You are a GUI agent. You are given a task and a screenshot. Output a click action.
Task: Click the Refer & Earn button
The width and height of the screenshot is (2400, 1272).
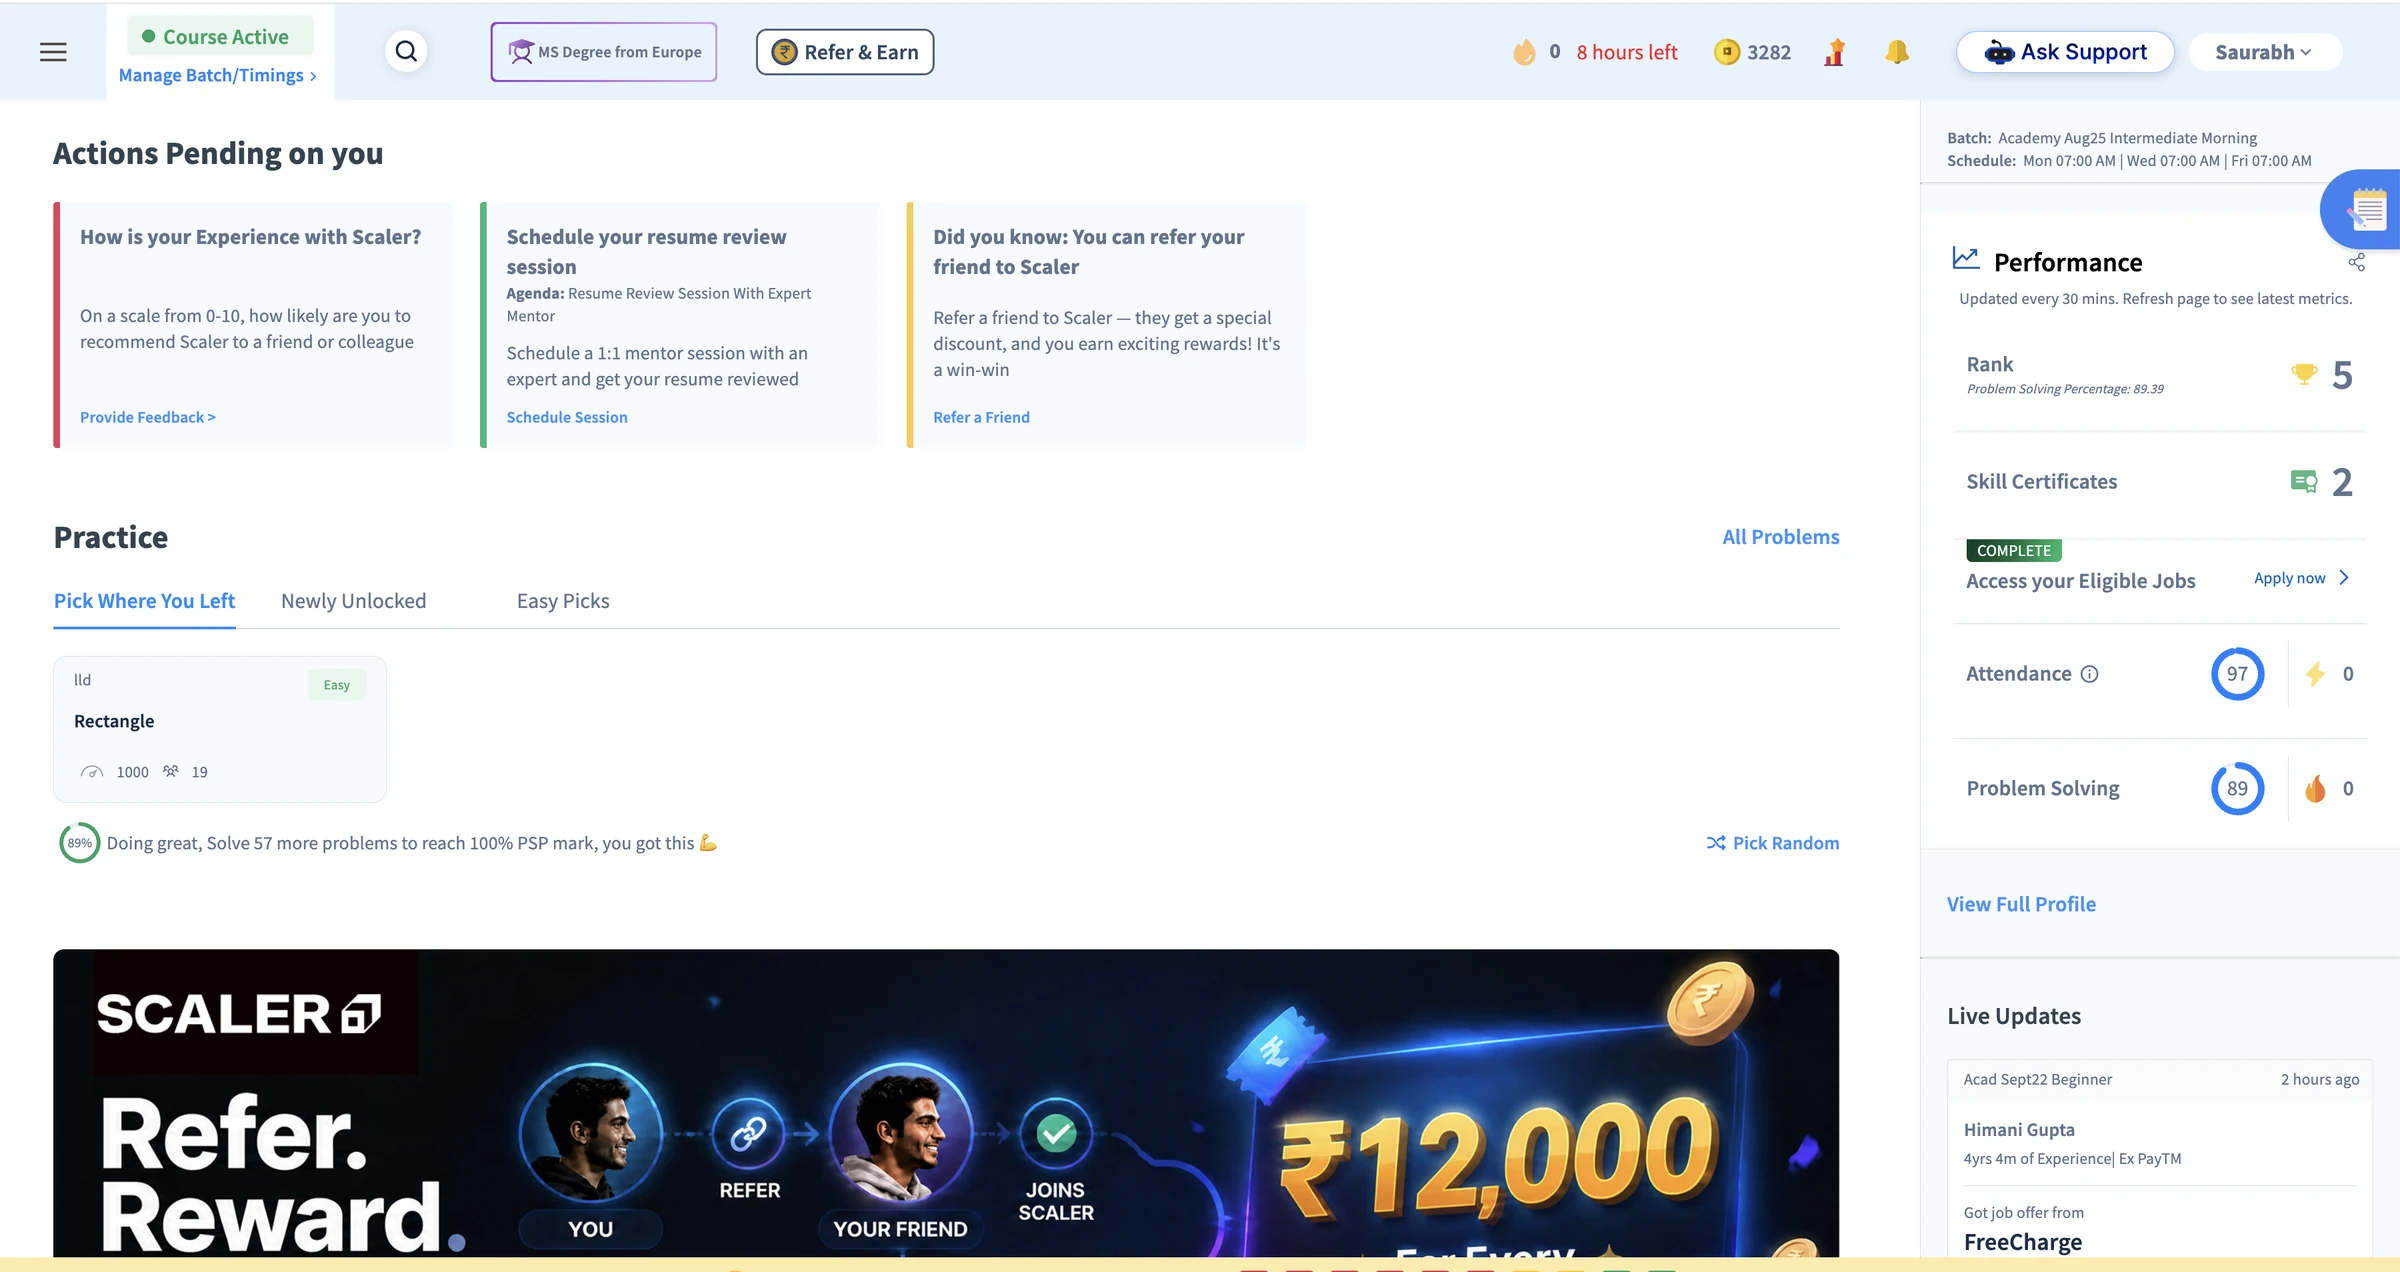click(845, 52)
